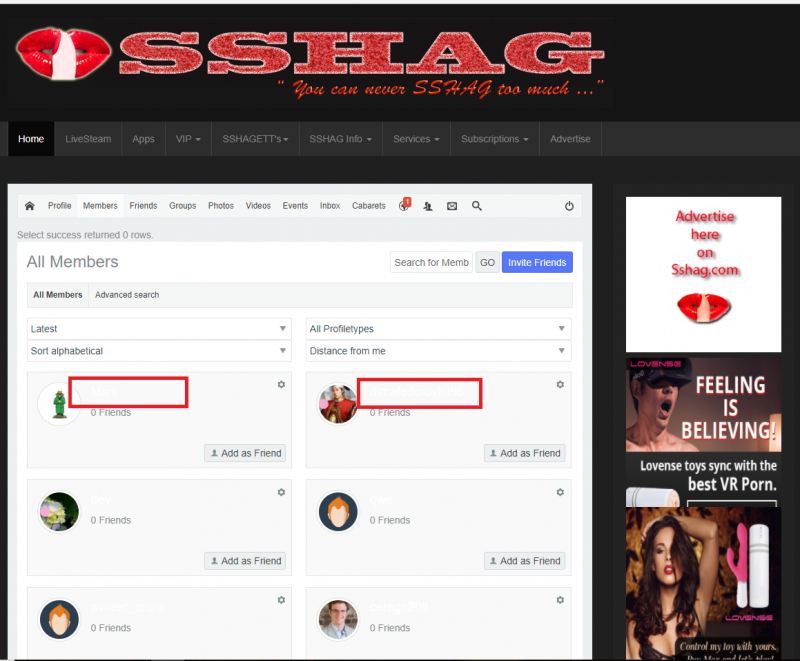The image size is (800, 661).
Task: Click the GO search button
Action: (487, 262)
